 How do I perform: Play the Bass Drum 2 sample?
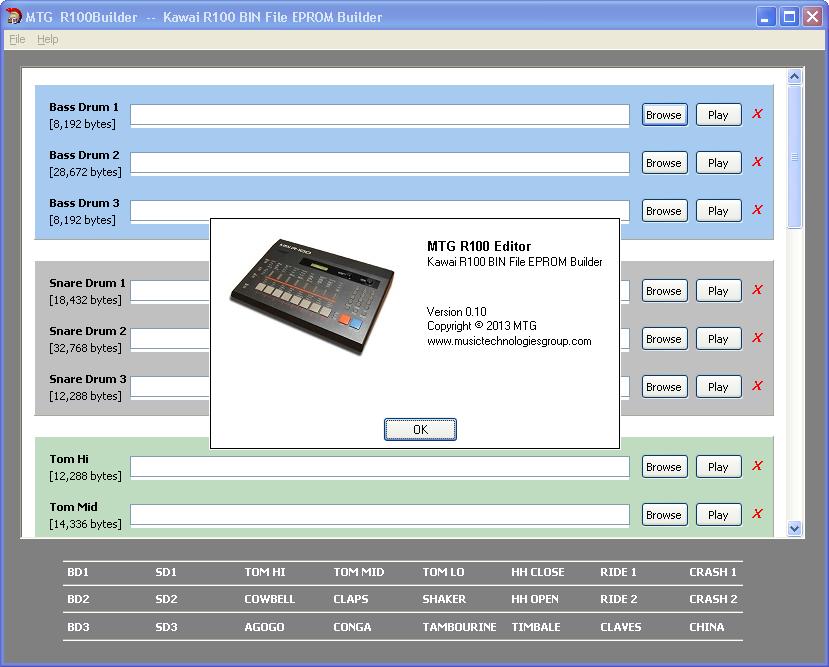(719, 163)
